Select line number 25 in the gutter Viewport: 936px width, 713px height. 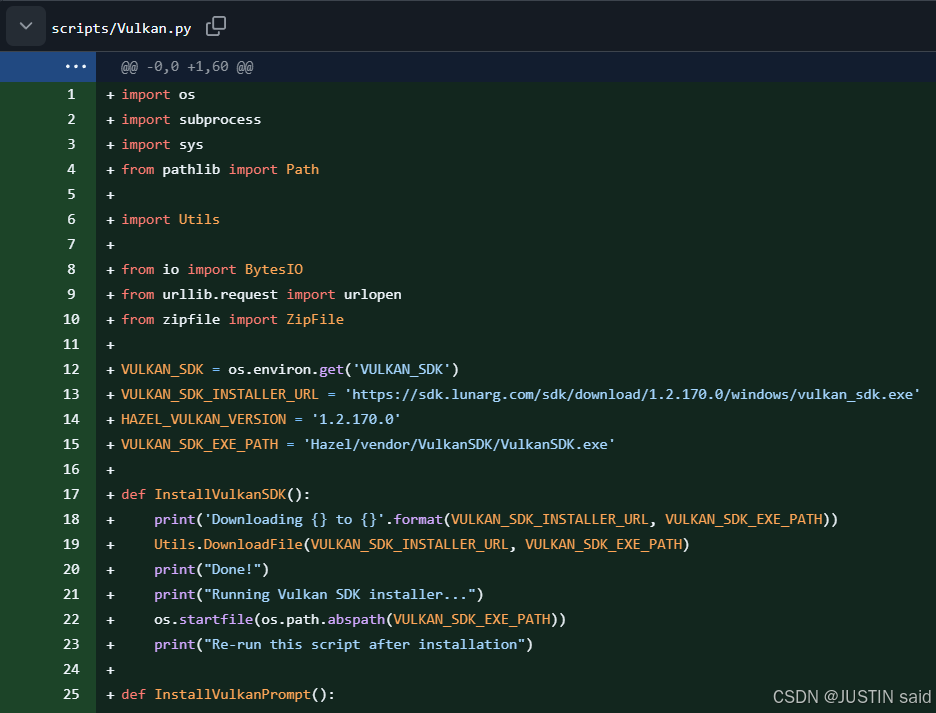pos(71,694)
